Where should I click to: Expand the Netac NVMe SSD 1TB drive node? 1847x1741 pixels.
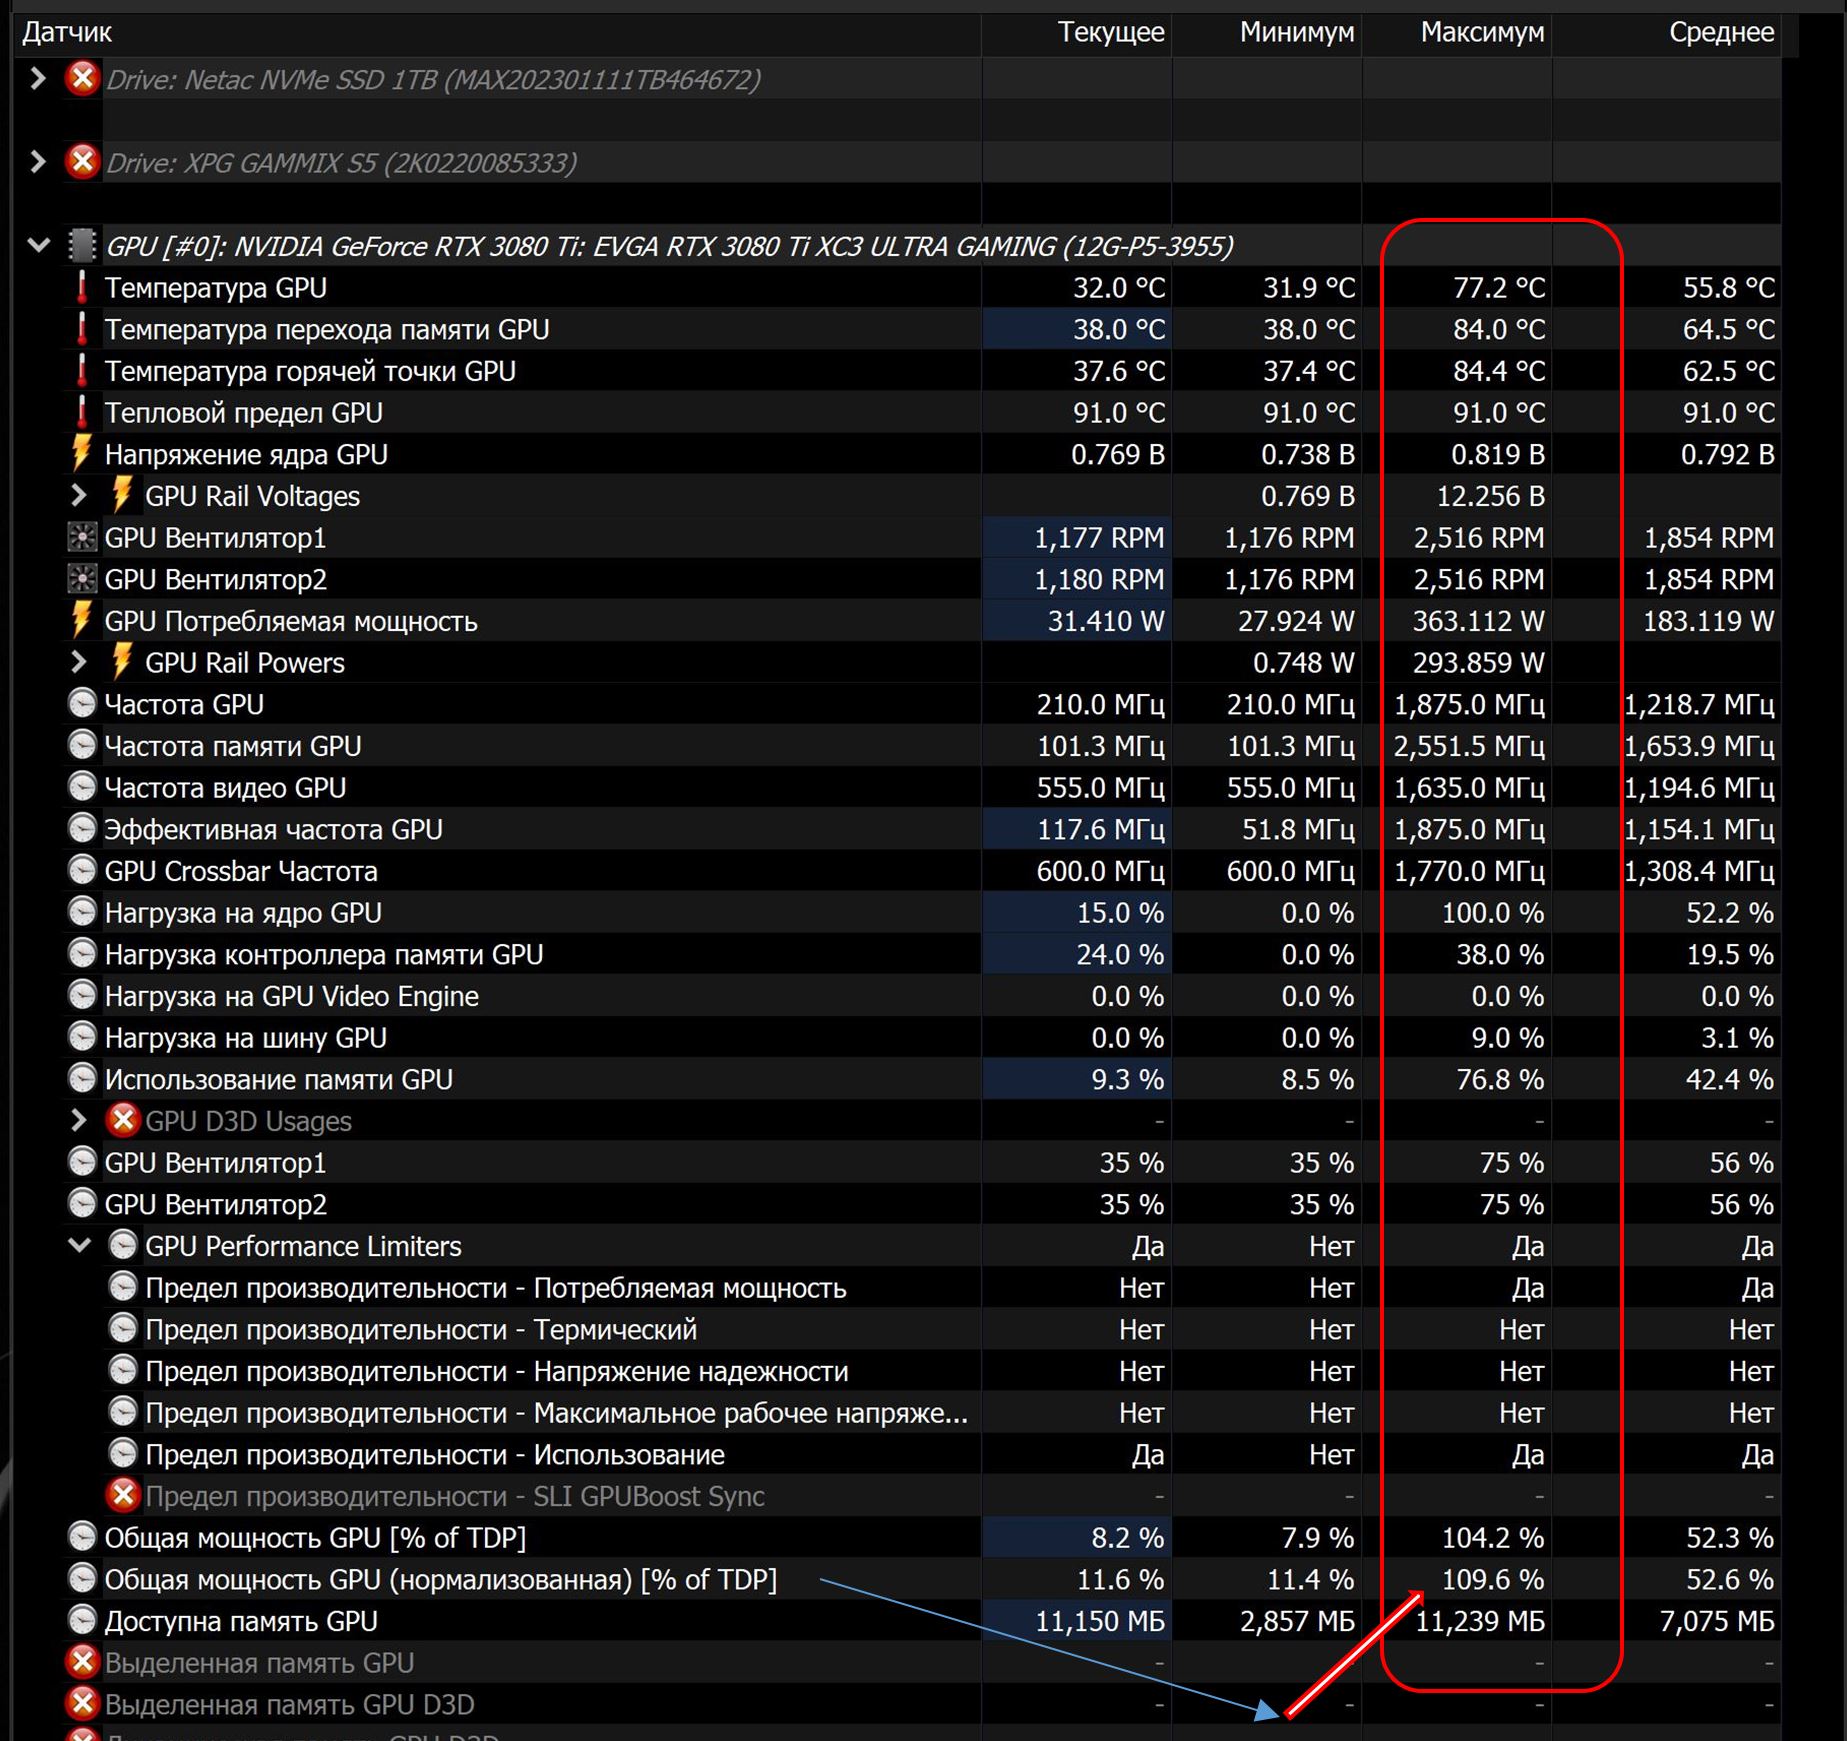[x=38, y=78]
